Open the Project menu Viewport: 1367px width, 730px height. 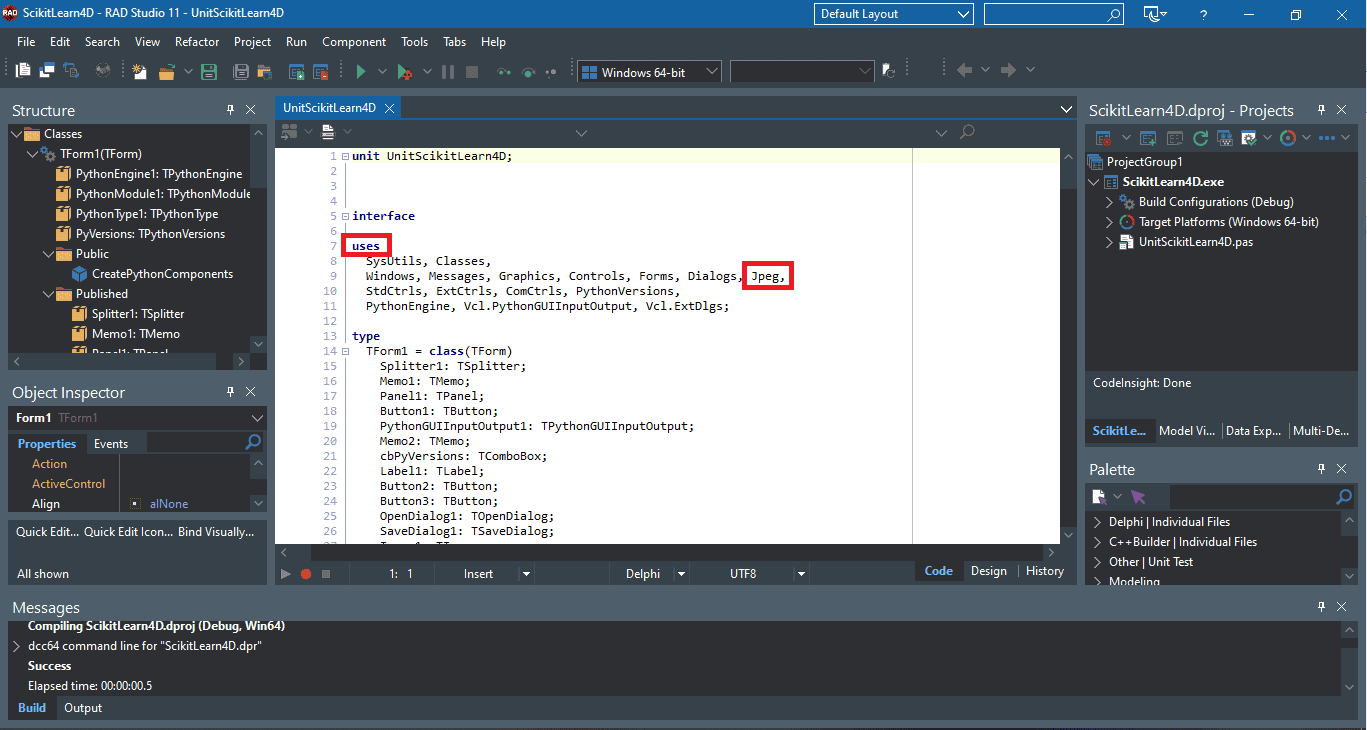coord(252,42)
